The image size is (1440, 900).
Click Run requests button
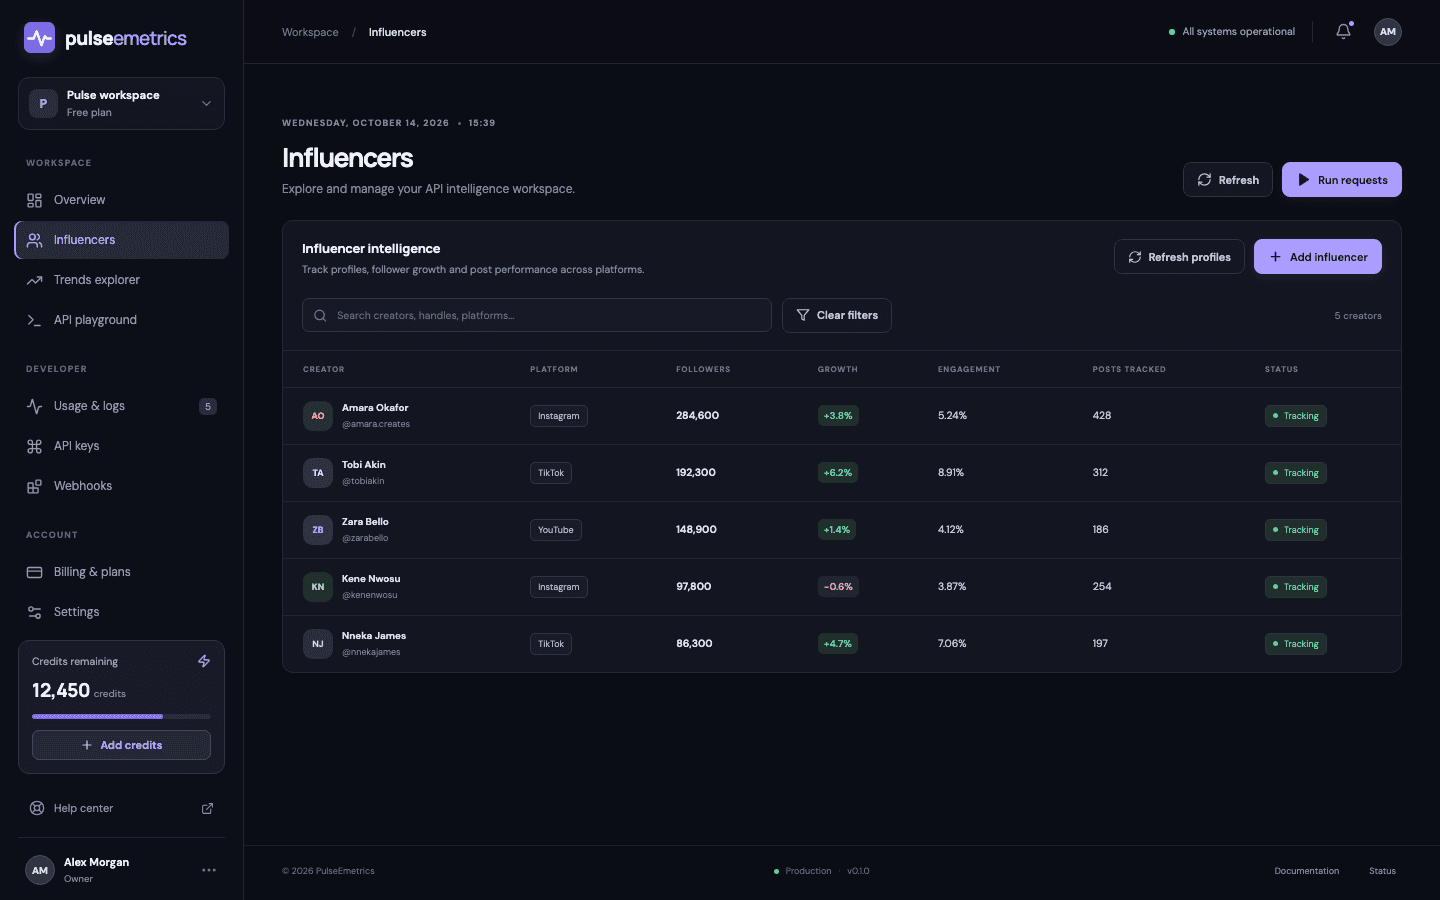coord(1342,180)
